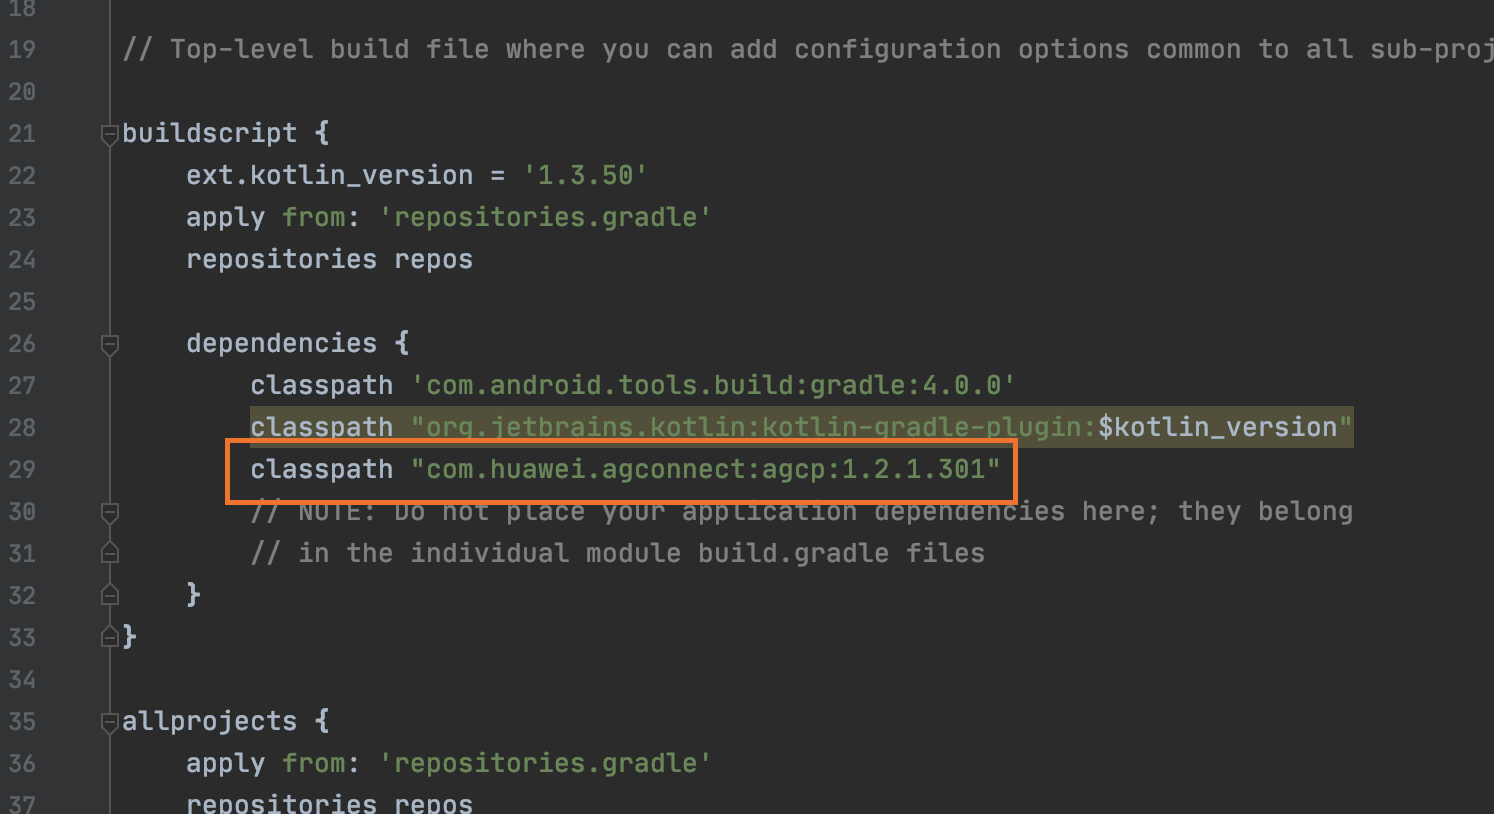The image size is (1494, 814).
Task: Click the 'repositories repos' statement on line 24
Action: click(x=329, y=260)
